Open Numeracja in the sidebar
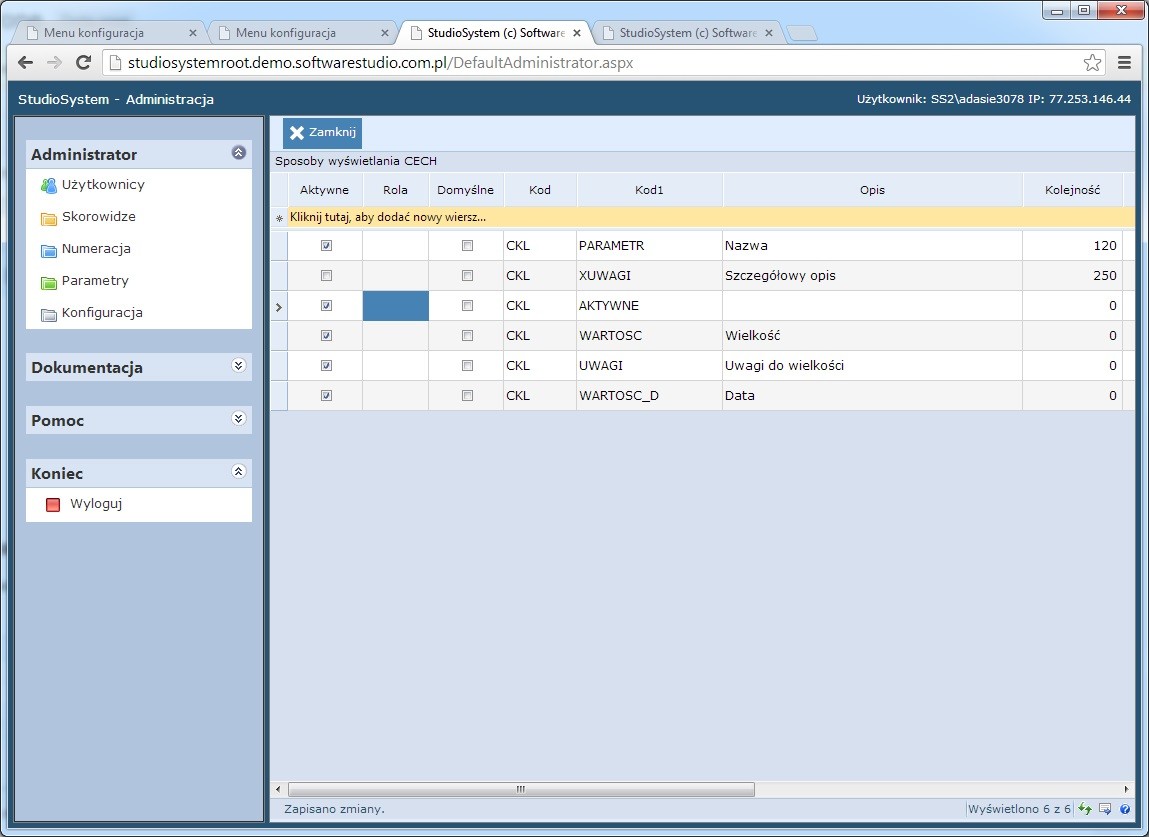The width and height of the screenshot is (1149, 837). pos(96,249)
